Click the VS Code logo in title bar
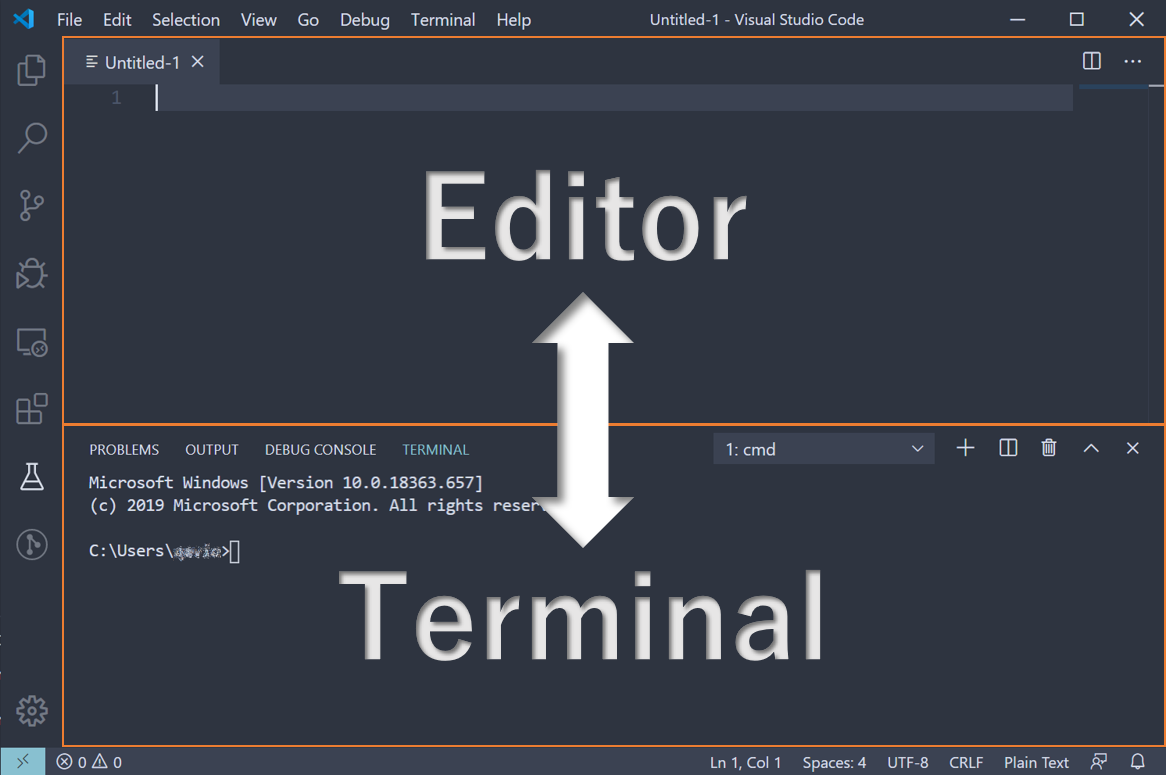The image size is (1166, 775). pyautogui.click(x=24, y=19)
